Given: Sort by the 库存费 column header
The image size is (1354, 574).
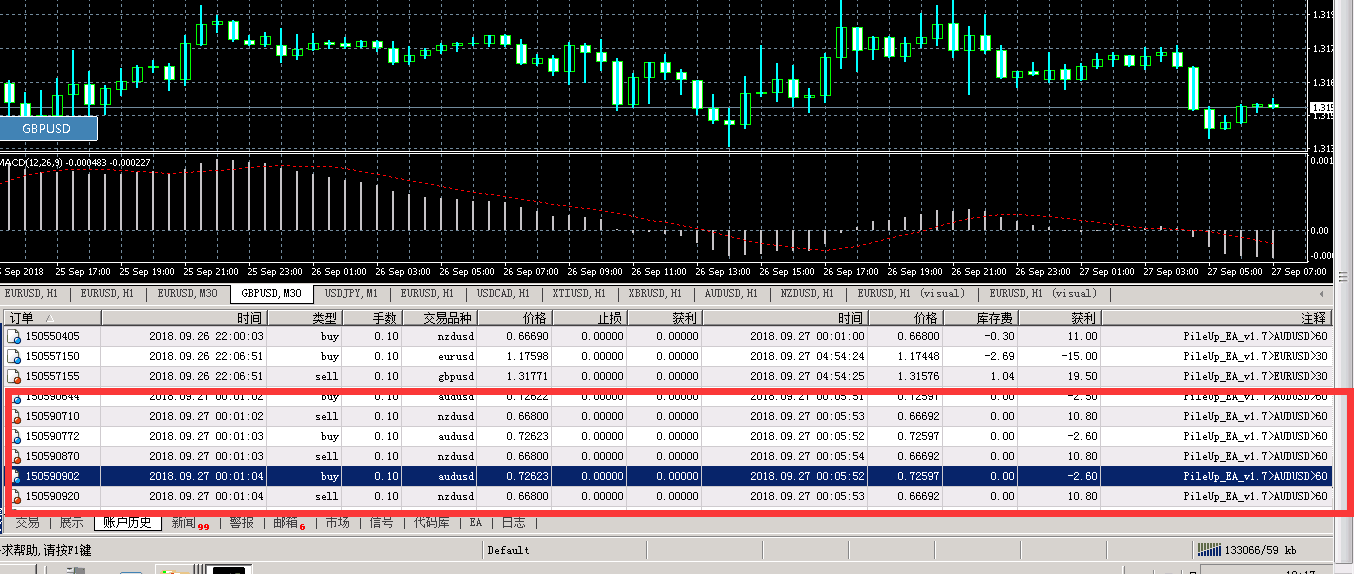Looking at the screenshot, I should coord(994,318).
